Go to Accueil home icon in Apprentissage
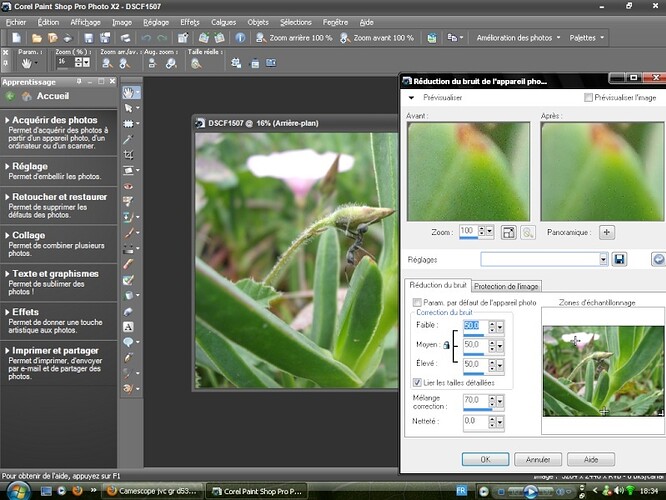The width and height of the screenshot is (666, 500). point(26,96)
